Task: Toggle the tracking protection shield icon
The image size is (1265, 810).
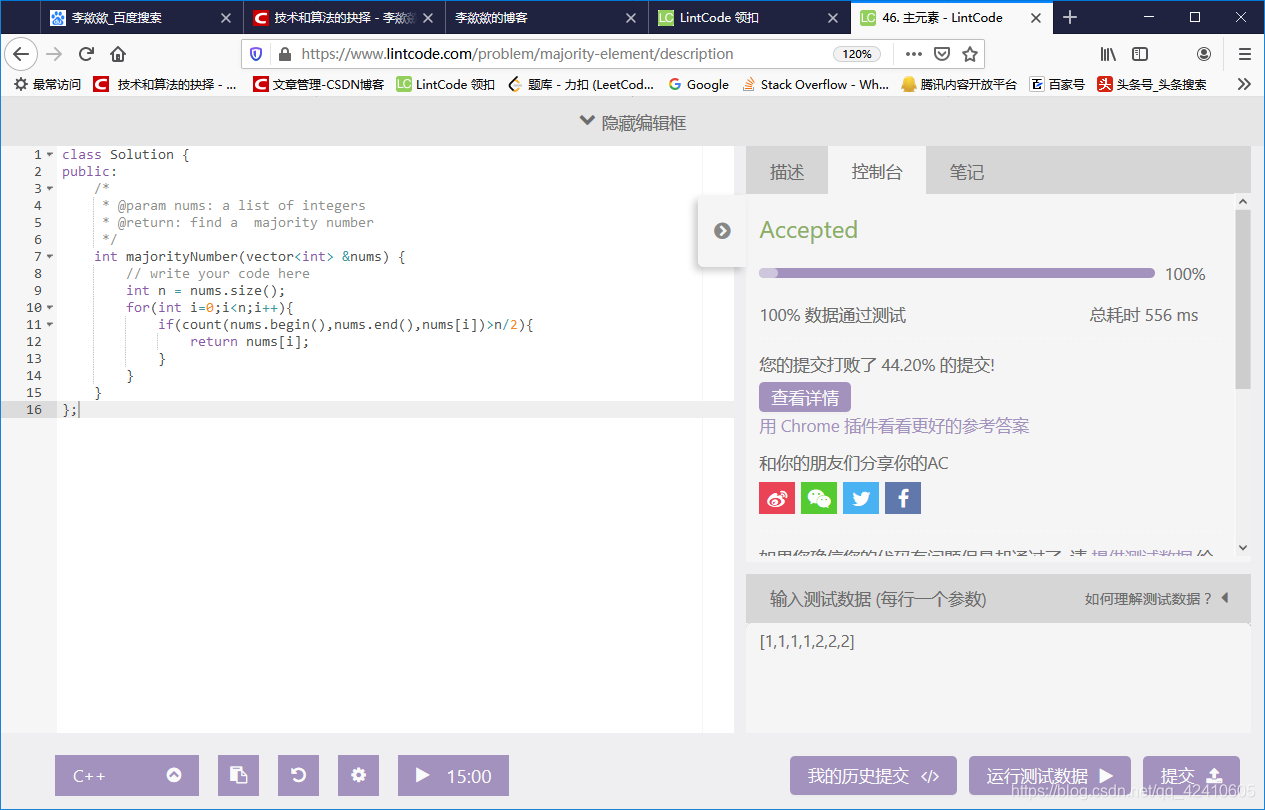Action: tap(257, 53)
